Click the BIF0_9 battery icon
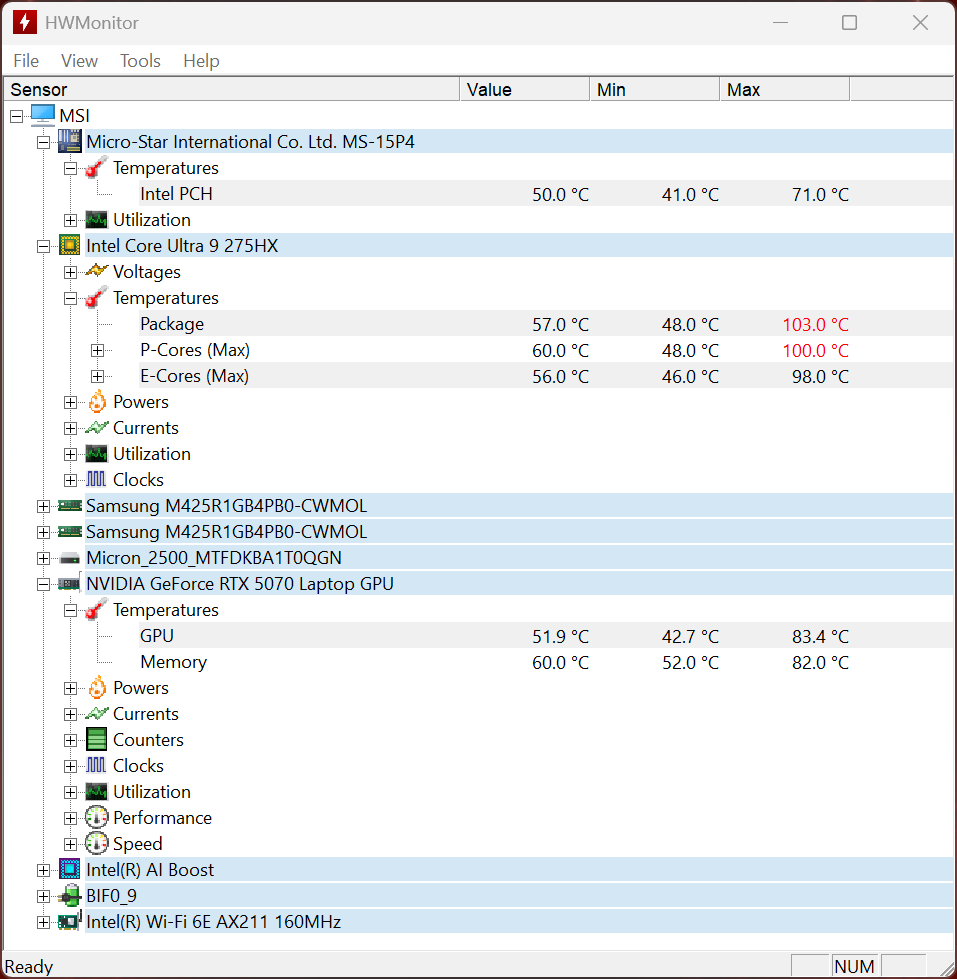 click(69, 895)
